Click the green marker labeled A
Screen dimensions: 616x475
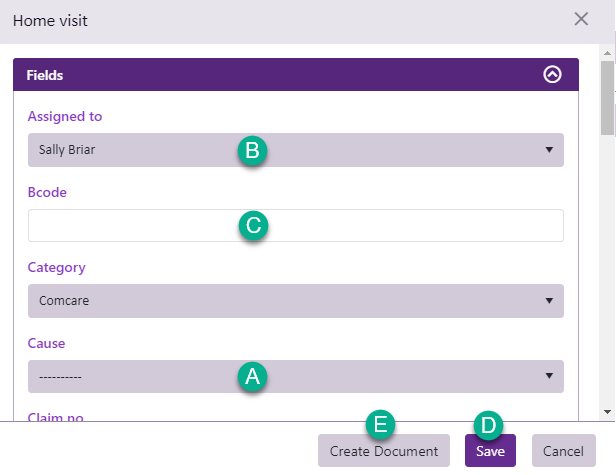tap(252, 376)
